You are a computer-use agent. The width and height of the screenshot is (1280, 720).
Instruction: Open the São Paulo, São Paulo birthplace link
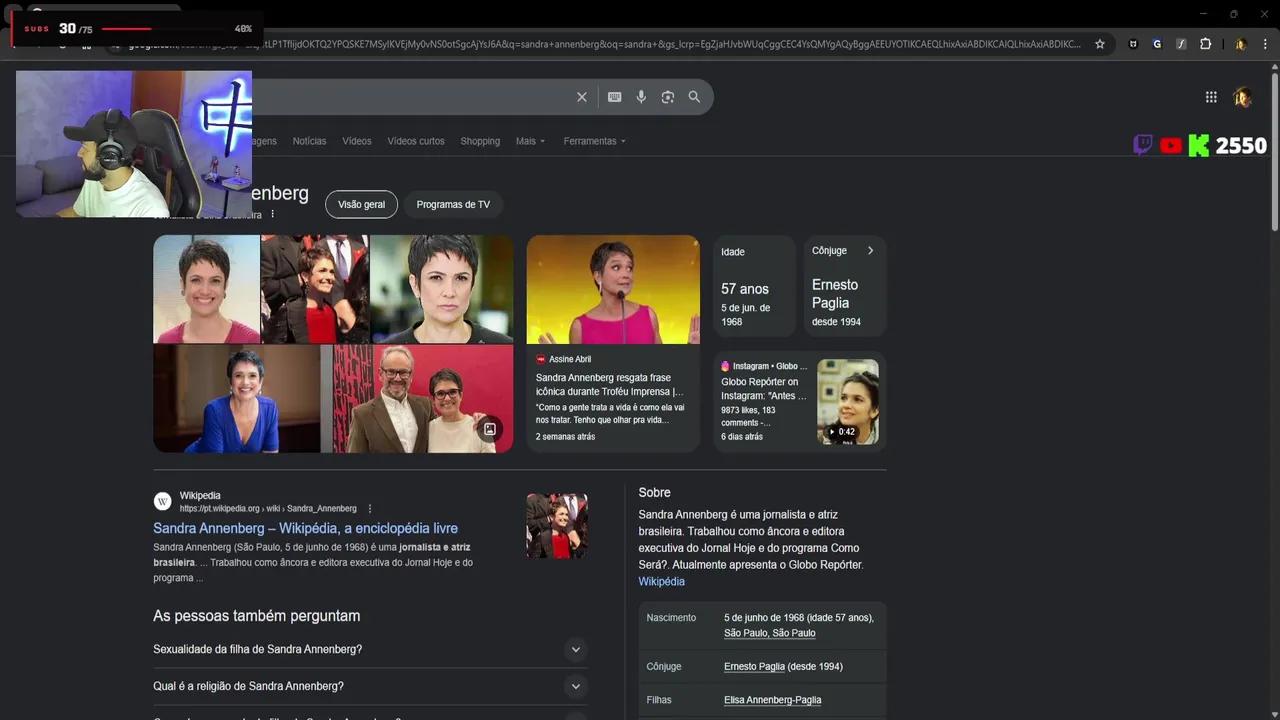[770, 633]
